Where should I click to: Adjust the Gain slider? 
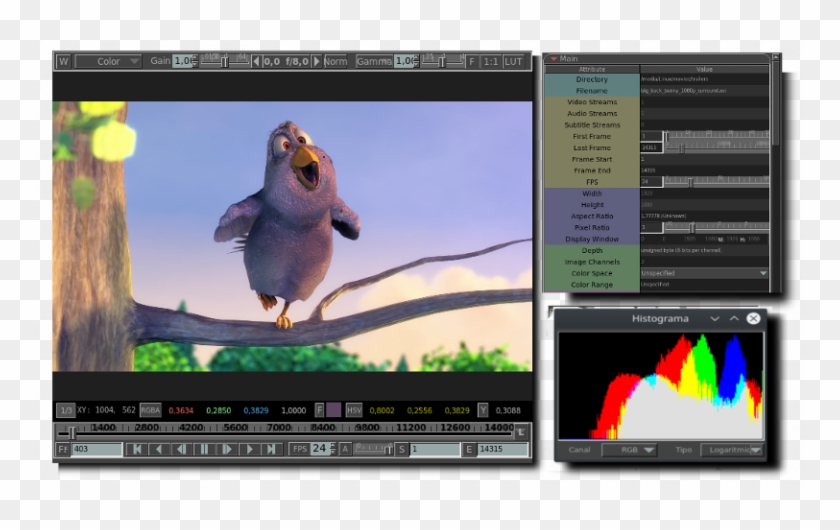(225, 61)
